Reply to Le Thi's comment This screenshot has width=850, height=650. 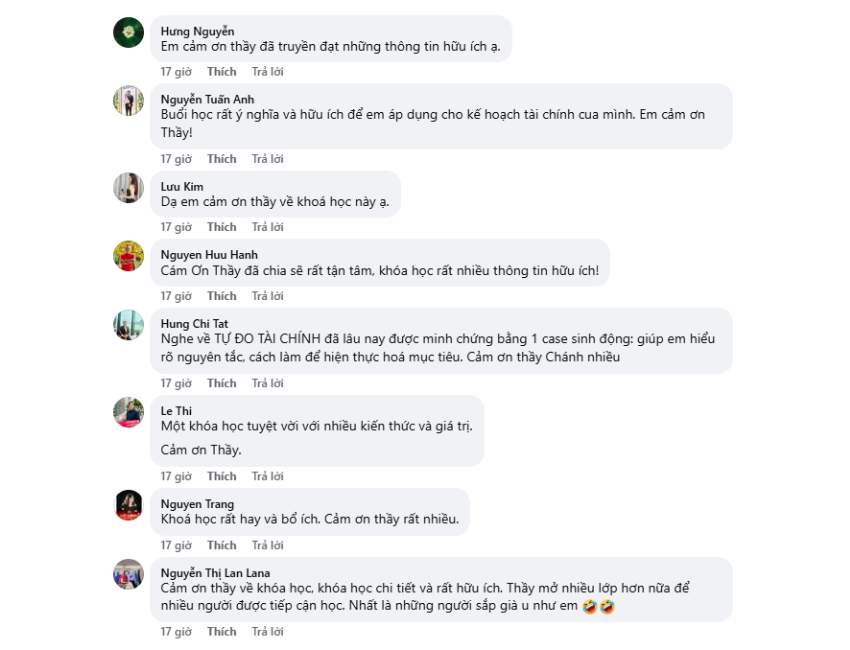point(267,476)
